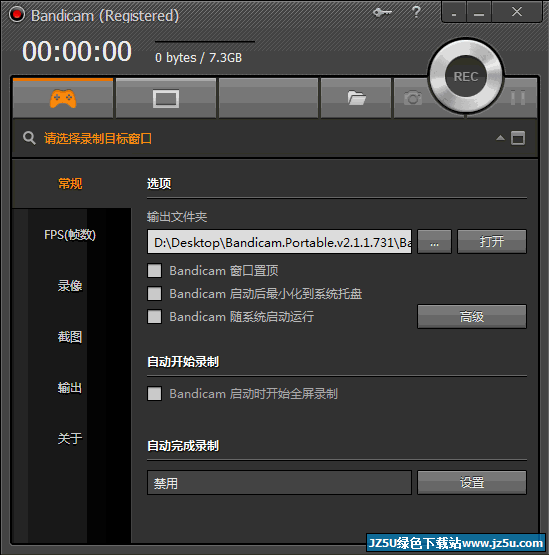The image size is (549, 555).
Task: Click the pause recording icon
Action: [x=518, y=97]
